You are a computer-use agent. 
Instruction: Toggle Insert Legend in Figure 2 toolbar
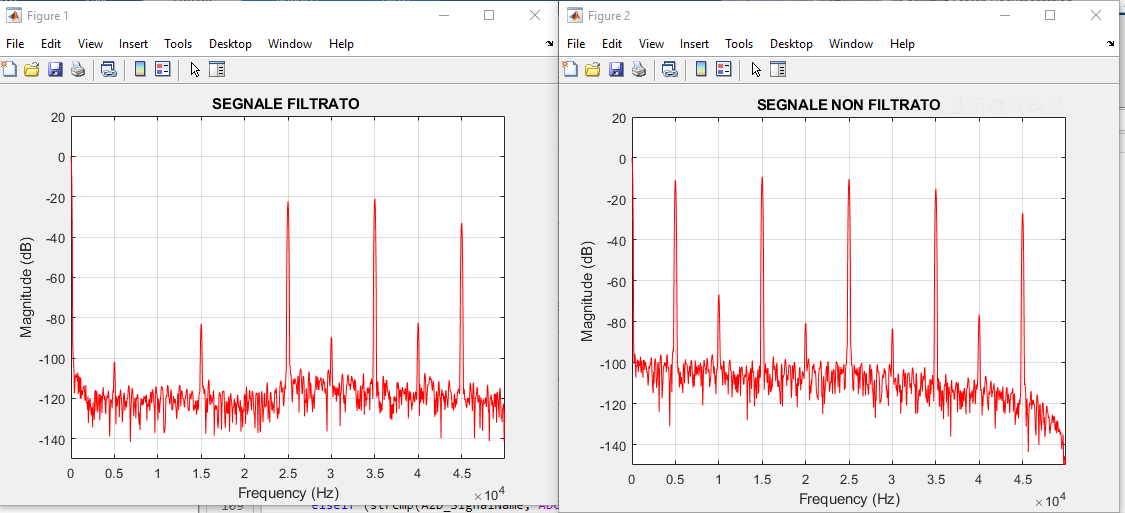coord(723,69)
